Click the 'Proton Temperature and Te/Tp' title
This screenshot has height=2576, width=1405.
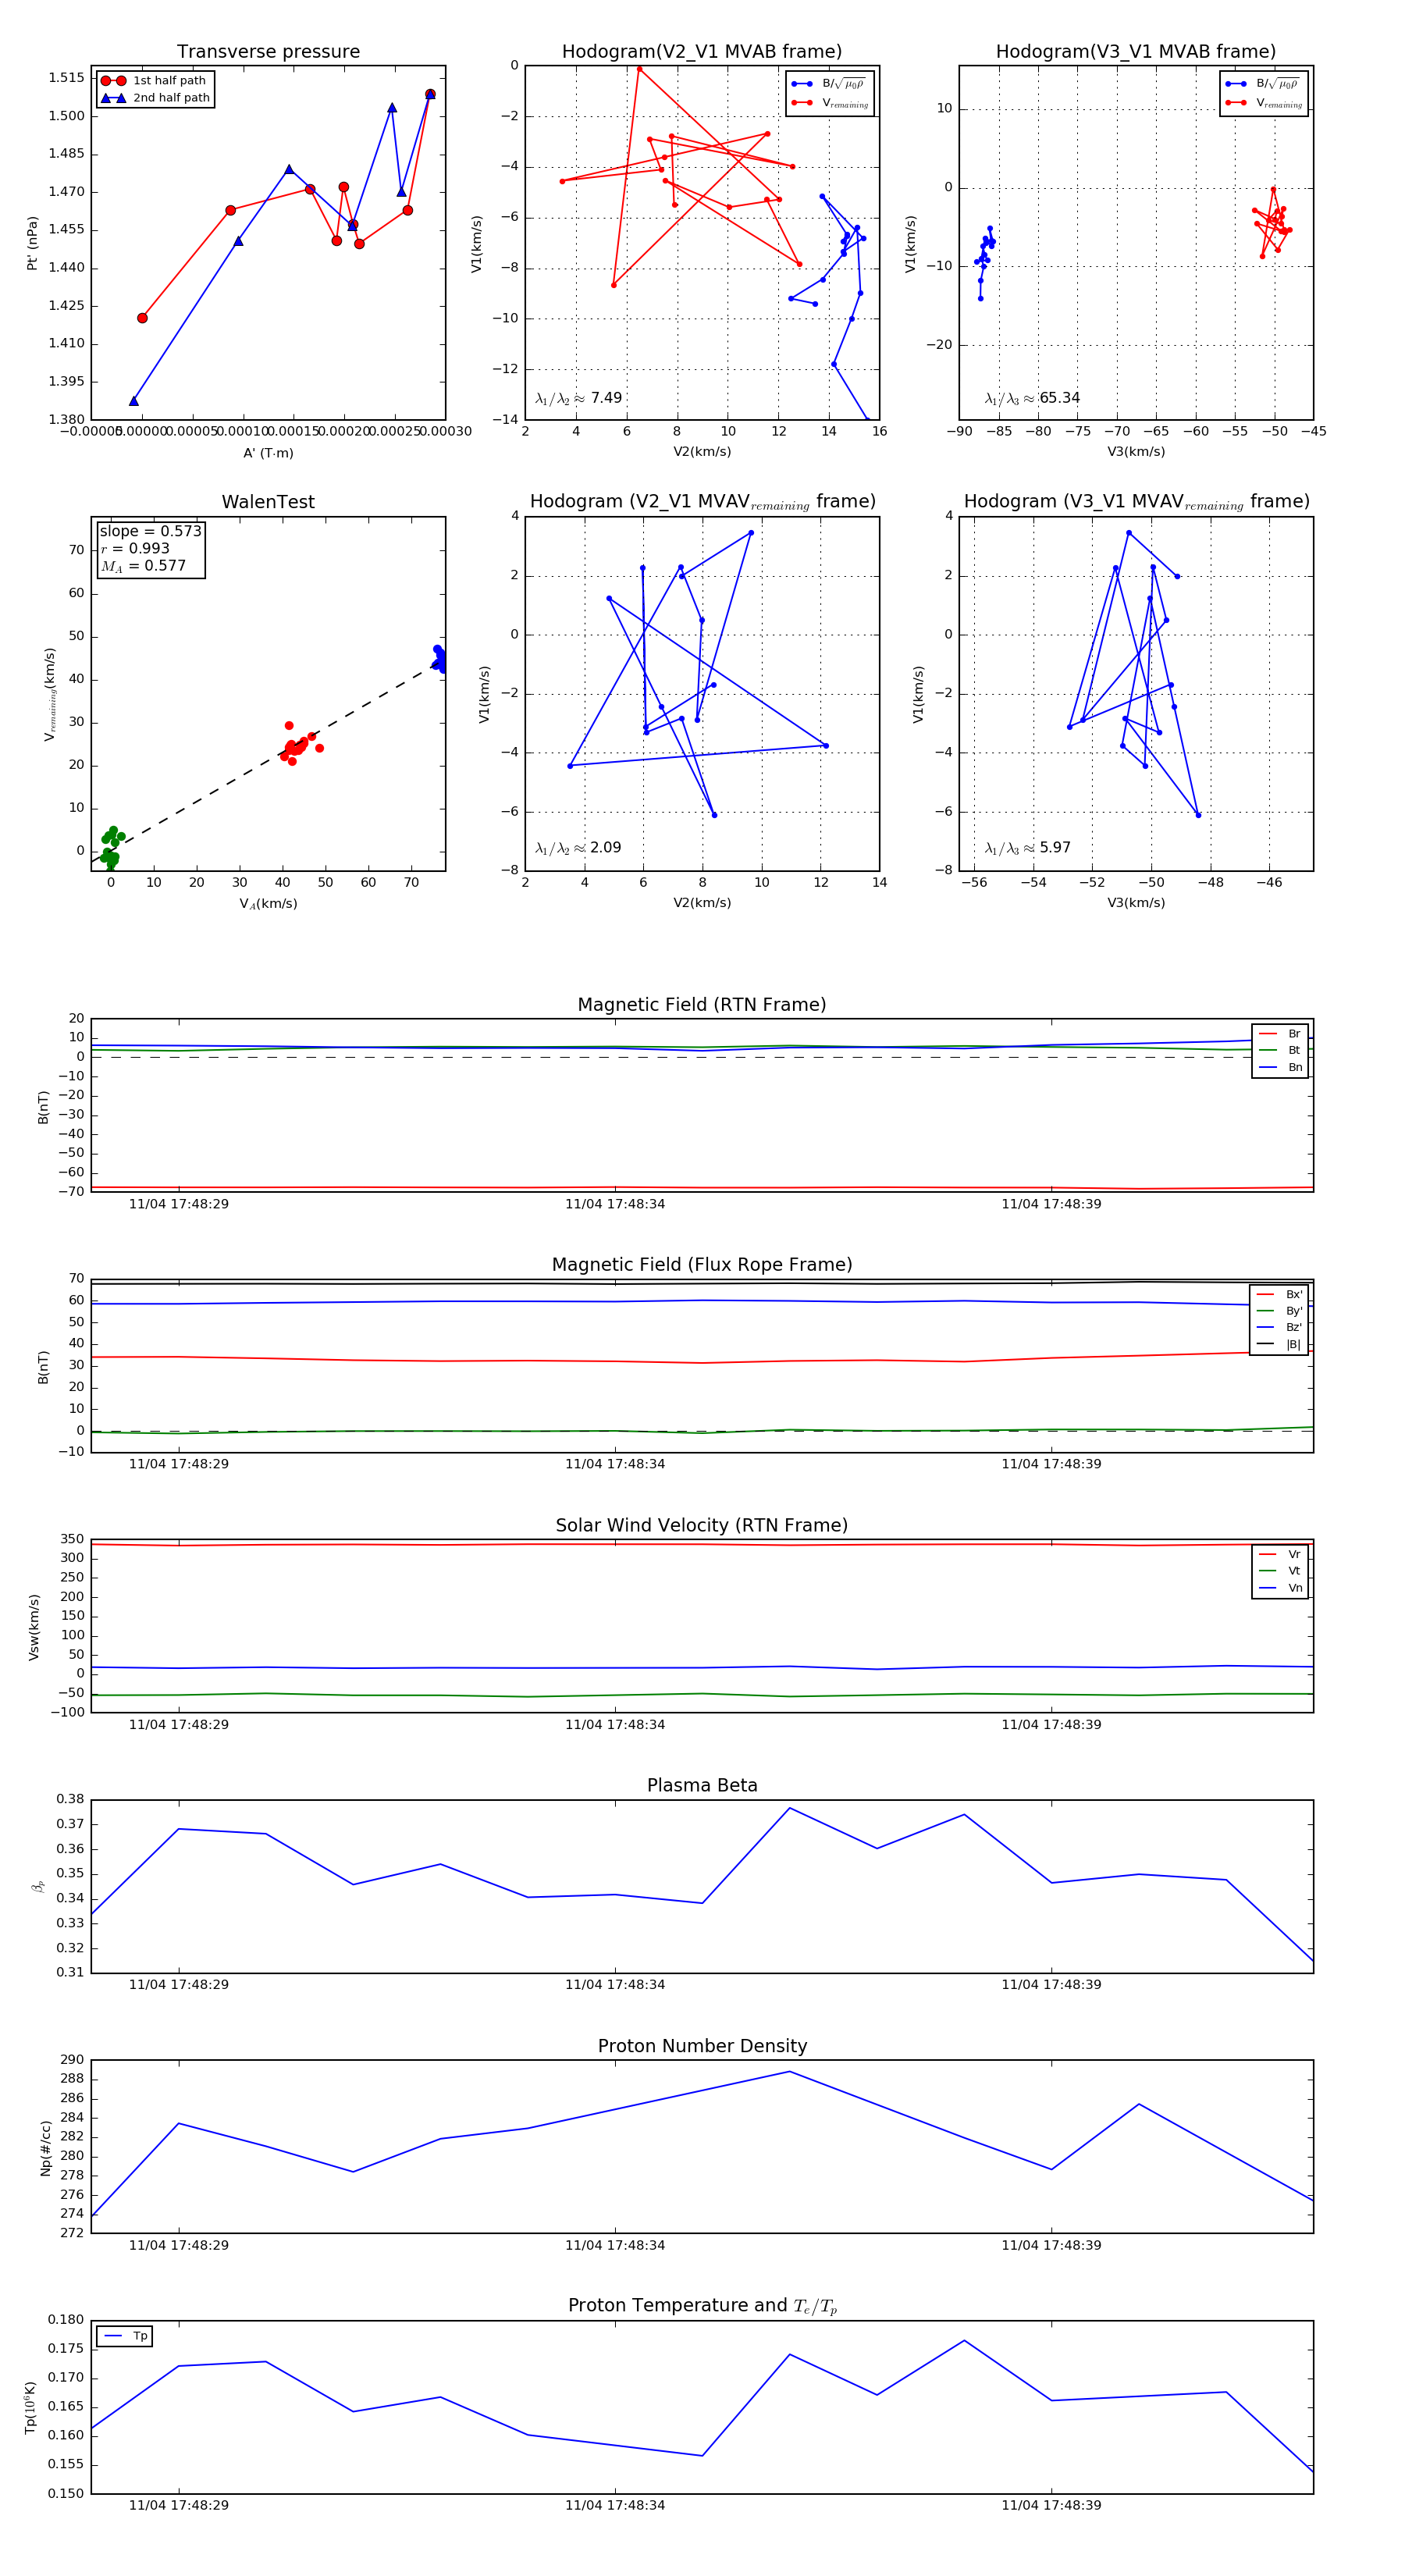tap(702, 2306)
